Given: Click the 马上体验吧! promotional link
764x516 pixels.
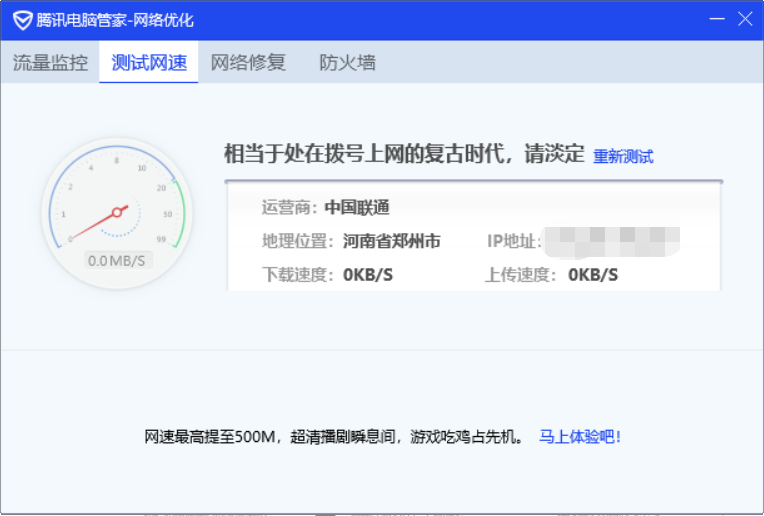Looking at the screenshot, I should click(580, 437).
